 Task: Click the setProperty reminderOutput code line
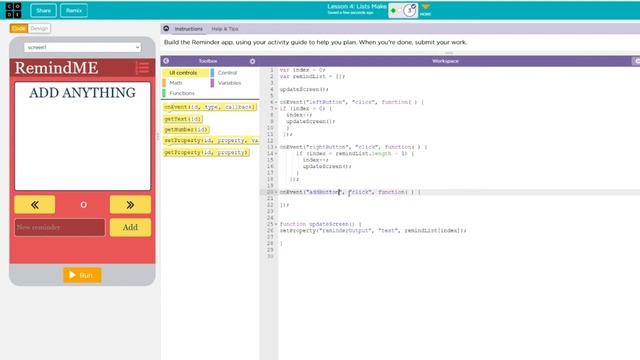coord(373,231)
